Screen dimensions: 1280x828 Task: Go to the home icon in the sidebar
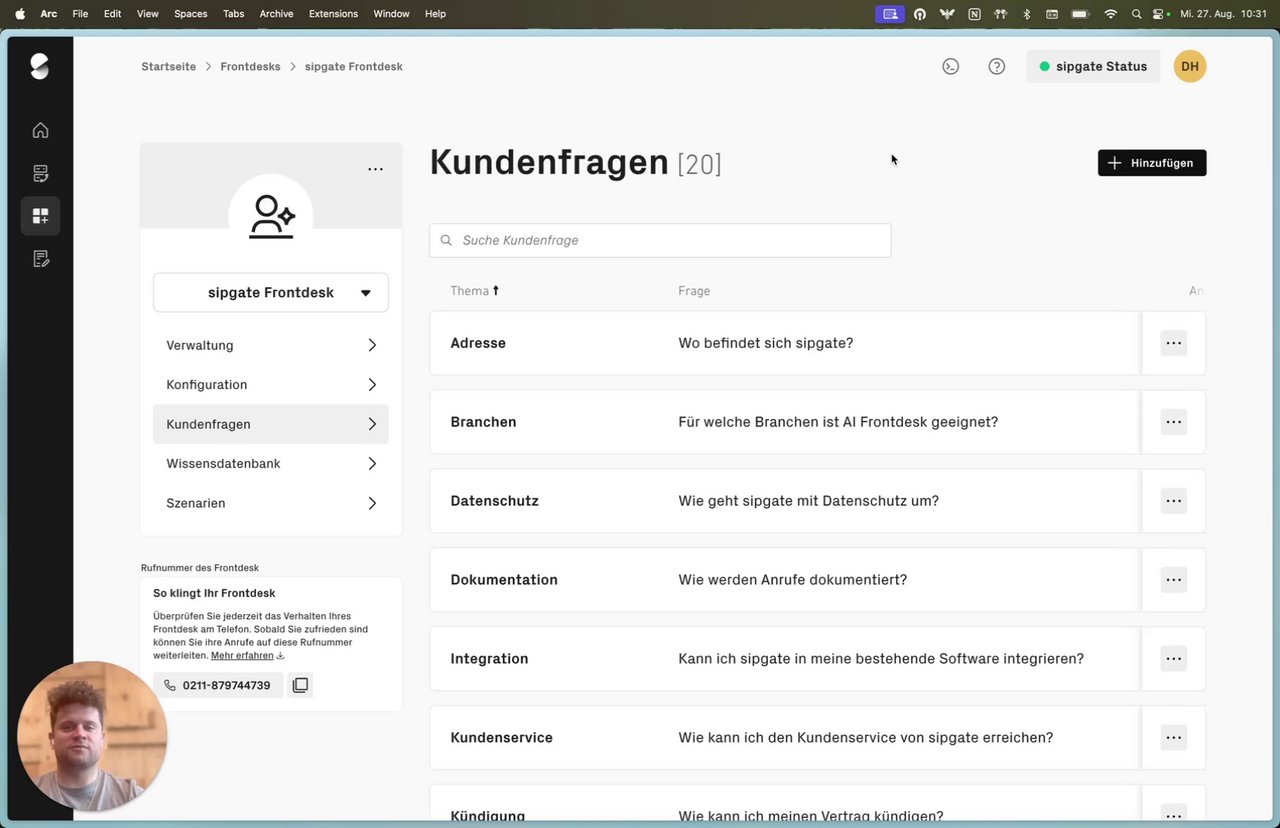[x=40, y=130]
